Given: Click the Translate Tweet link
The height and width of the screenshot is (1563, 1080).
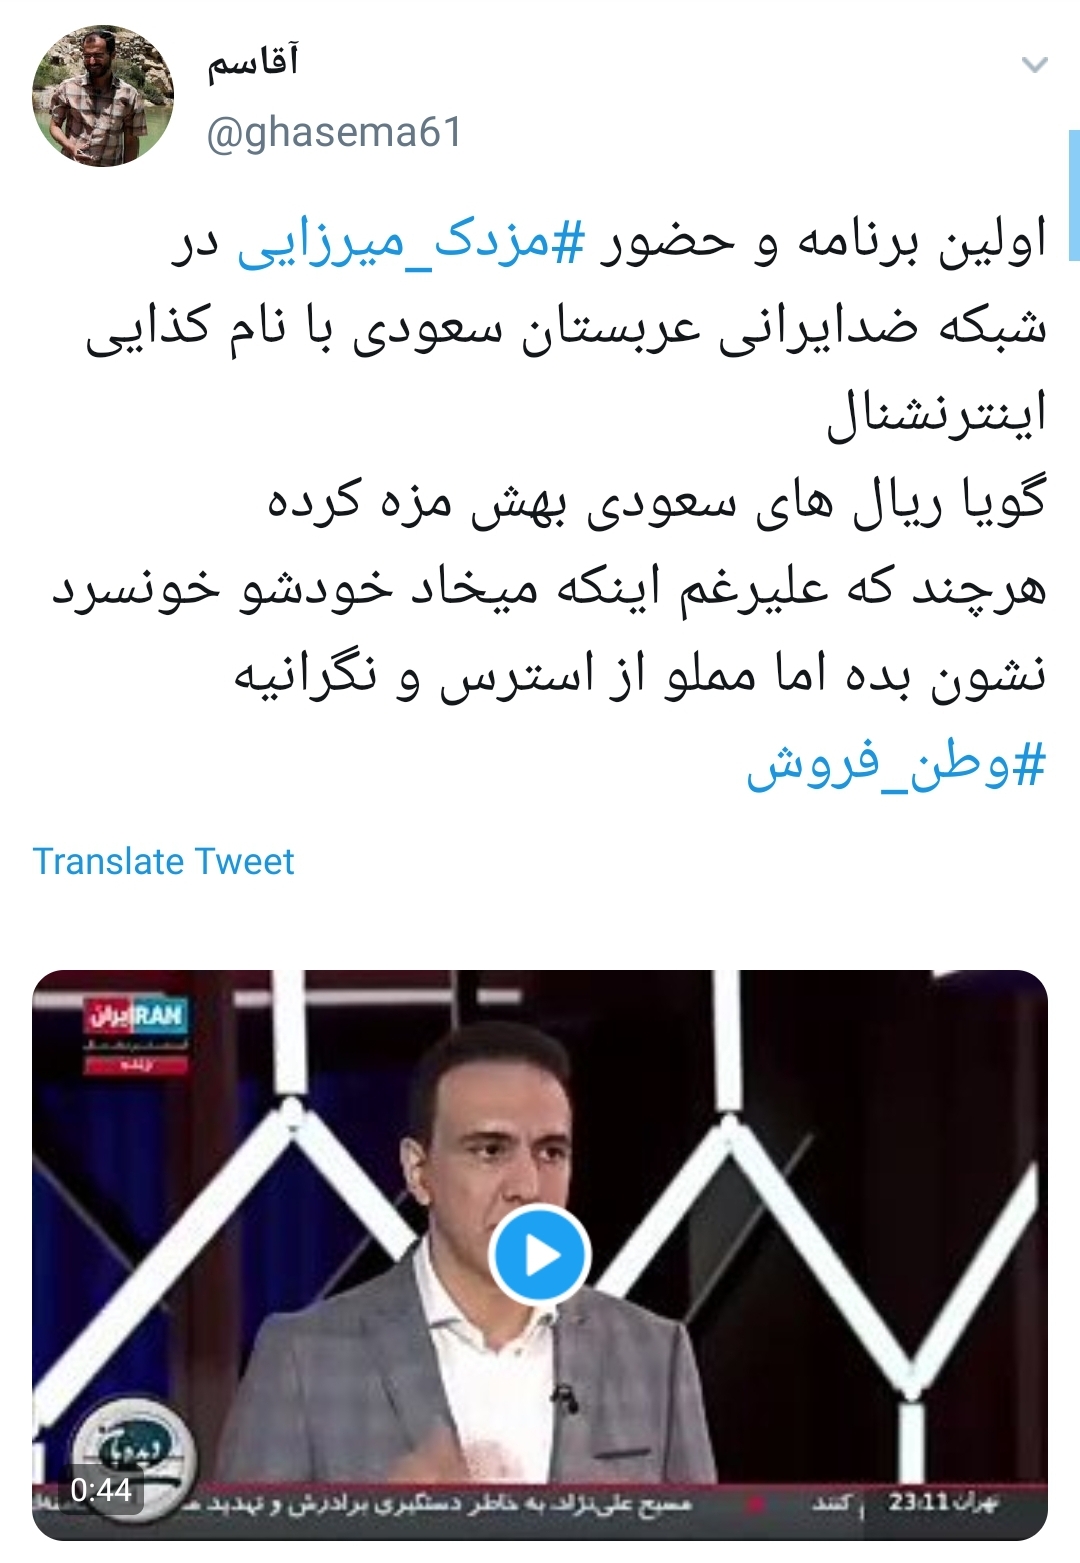Looking at the screenshot, I should coord(164,861).
